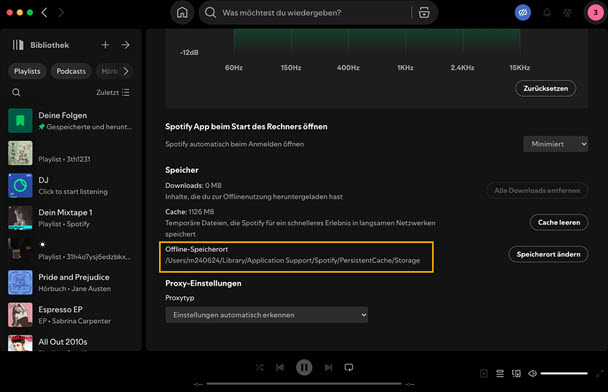Open All Out 2010s playlist

click(71, 342)
